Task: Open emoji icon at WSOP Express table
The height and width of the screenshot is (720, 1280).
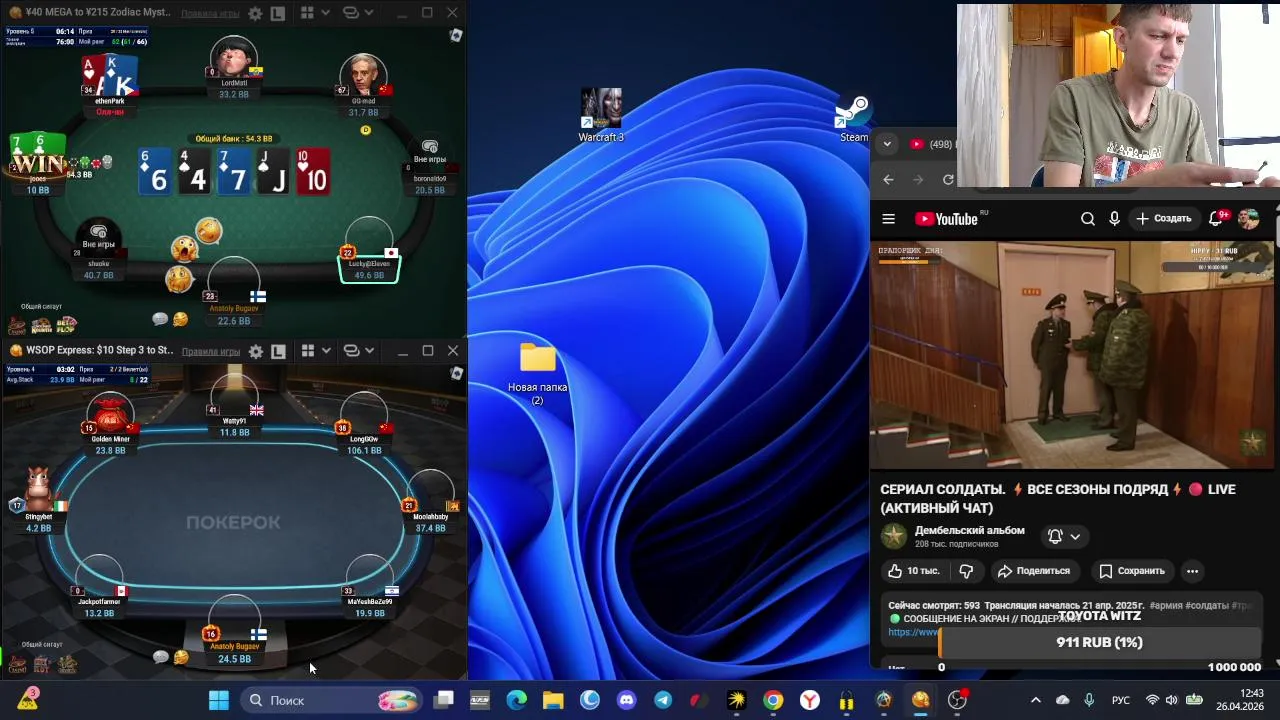Action: coord(180,657)
